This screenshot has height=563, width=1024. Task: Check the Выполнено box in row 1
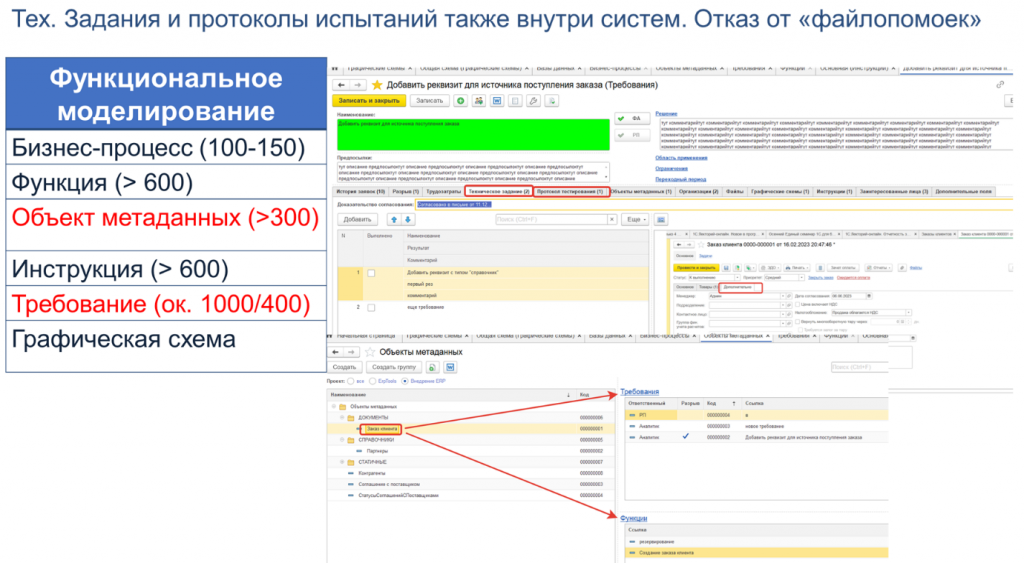point(371,273)
